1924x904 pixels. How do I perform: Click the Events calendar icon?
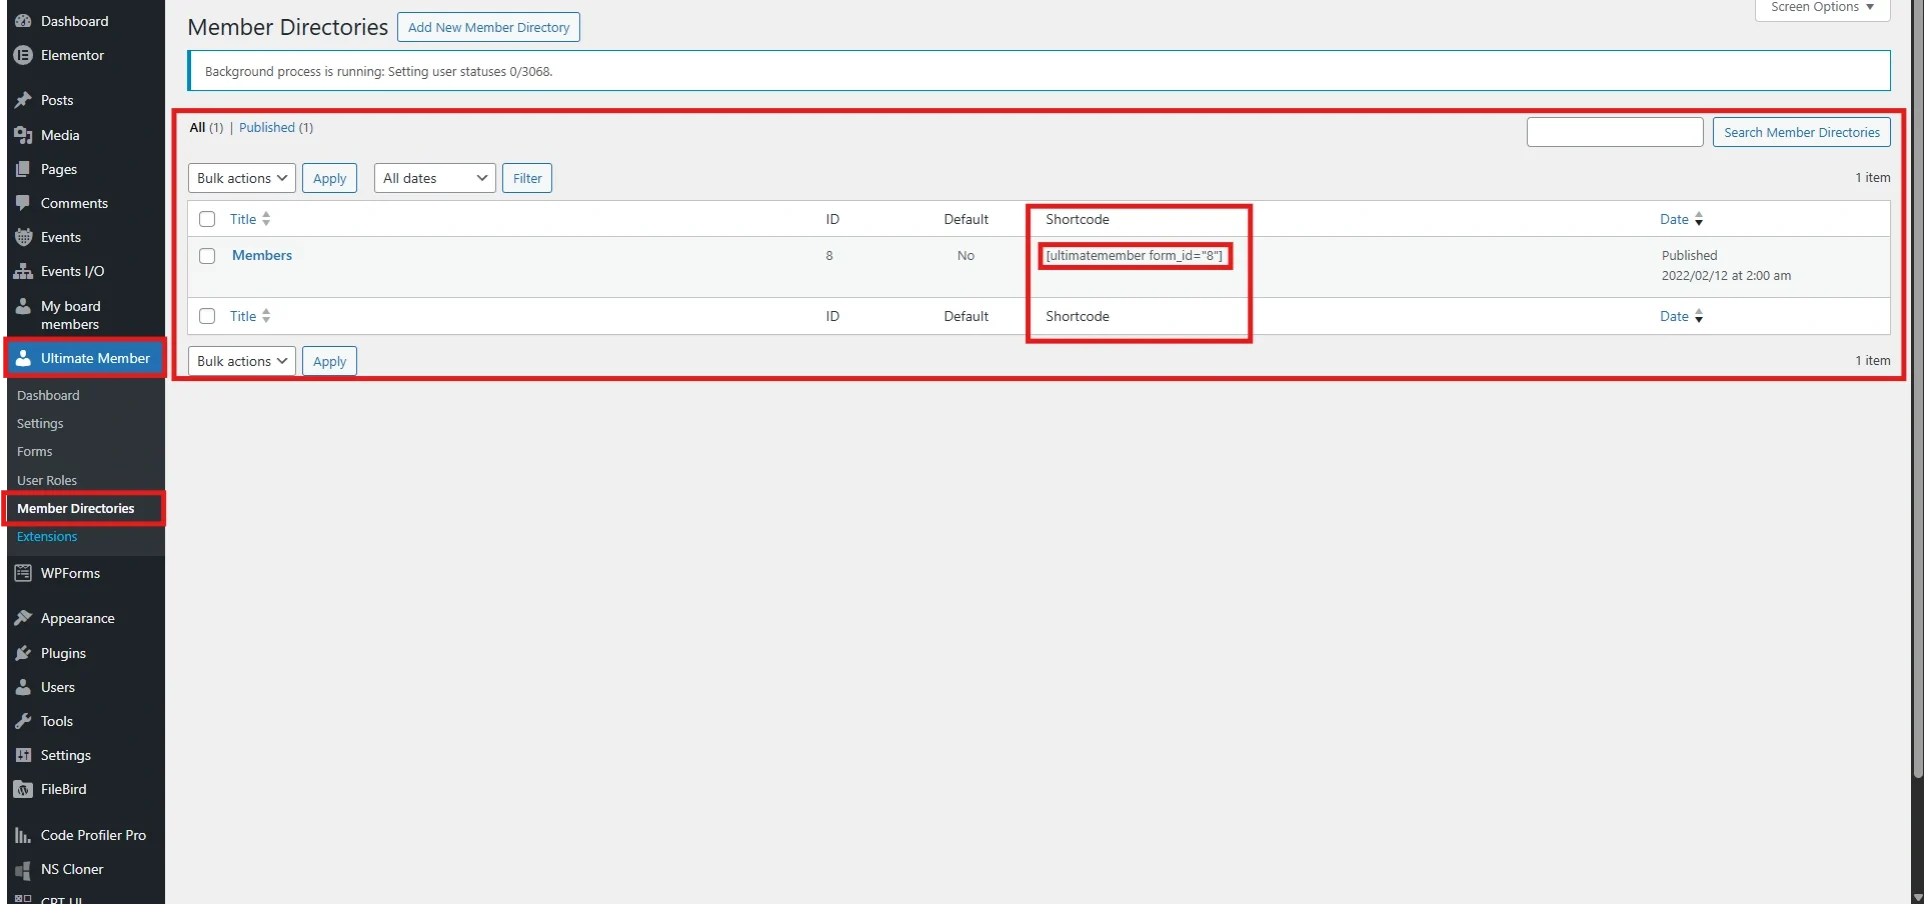(23, 237)
